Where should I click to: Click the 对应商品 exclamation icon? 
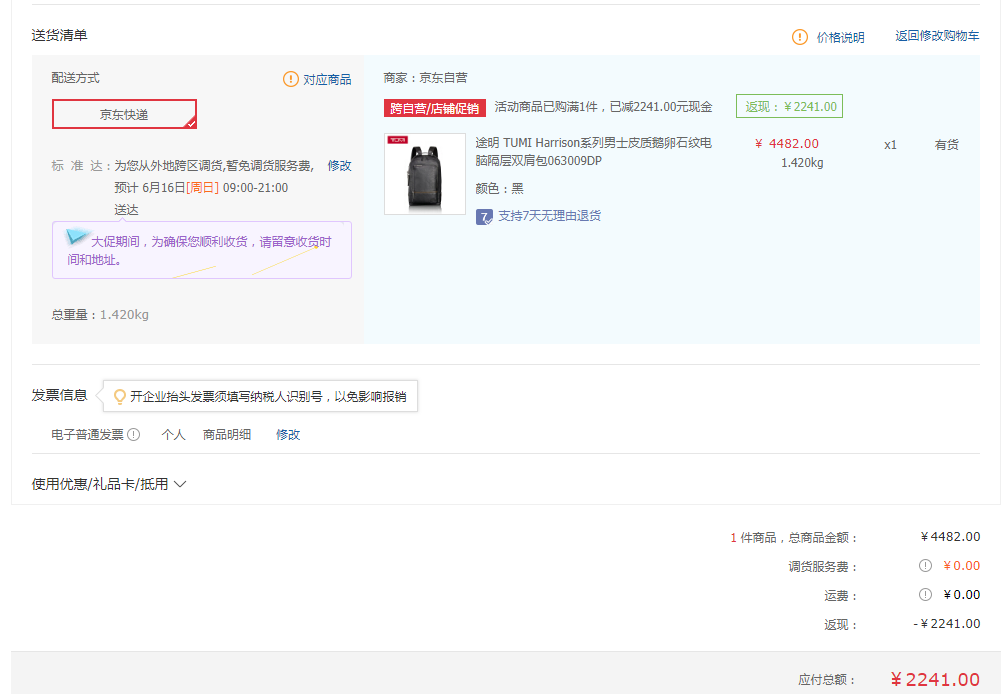pyautogui.click(x=290, y=79)
